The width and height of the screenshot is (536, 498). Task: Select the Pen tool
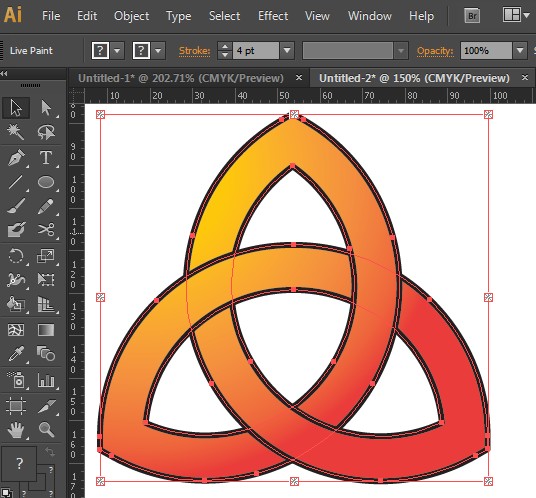pos(16,158)
